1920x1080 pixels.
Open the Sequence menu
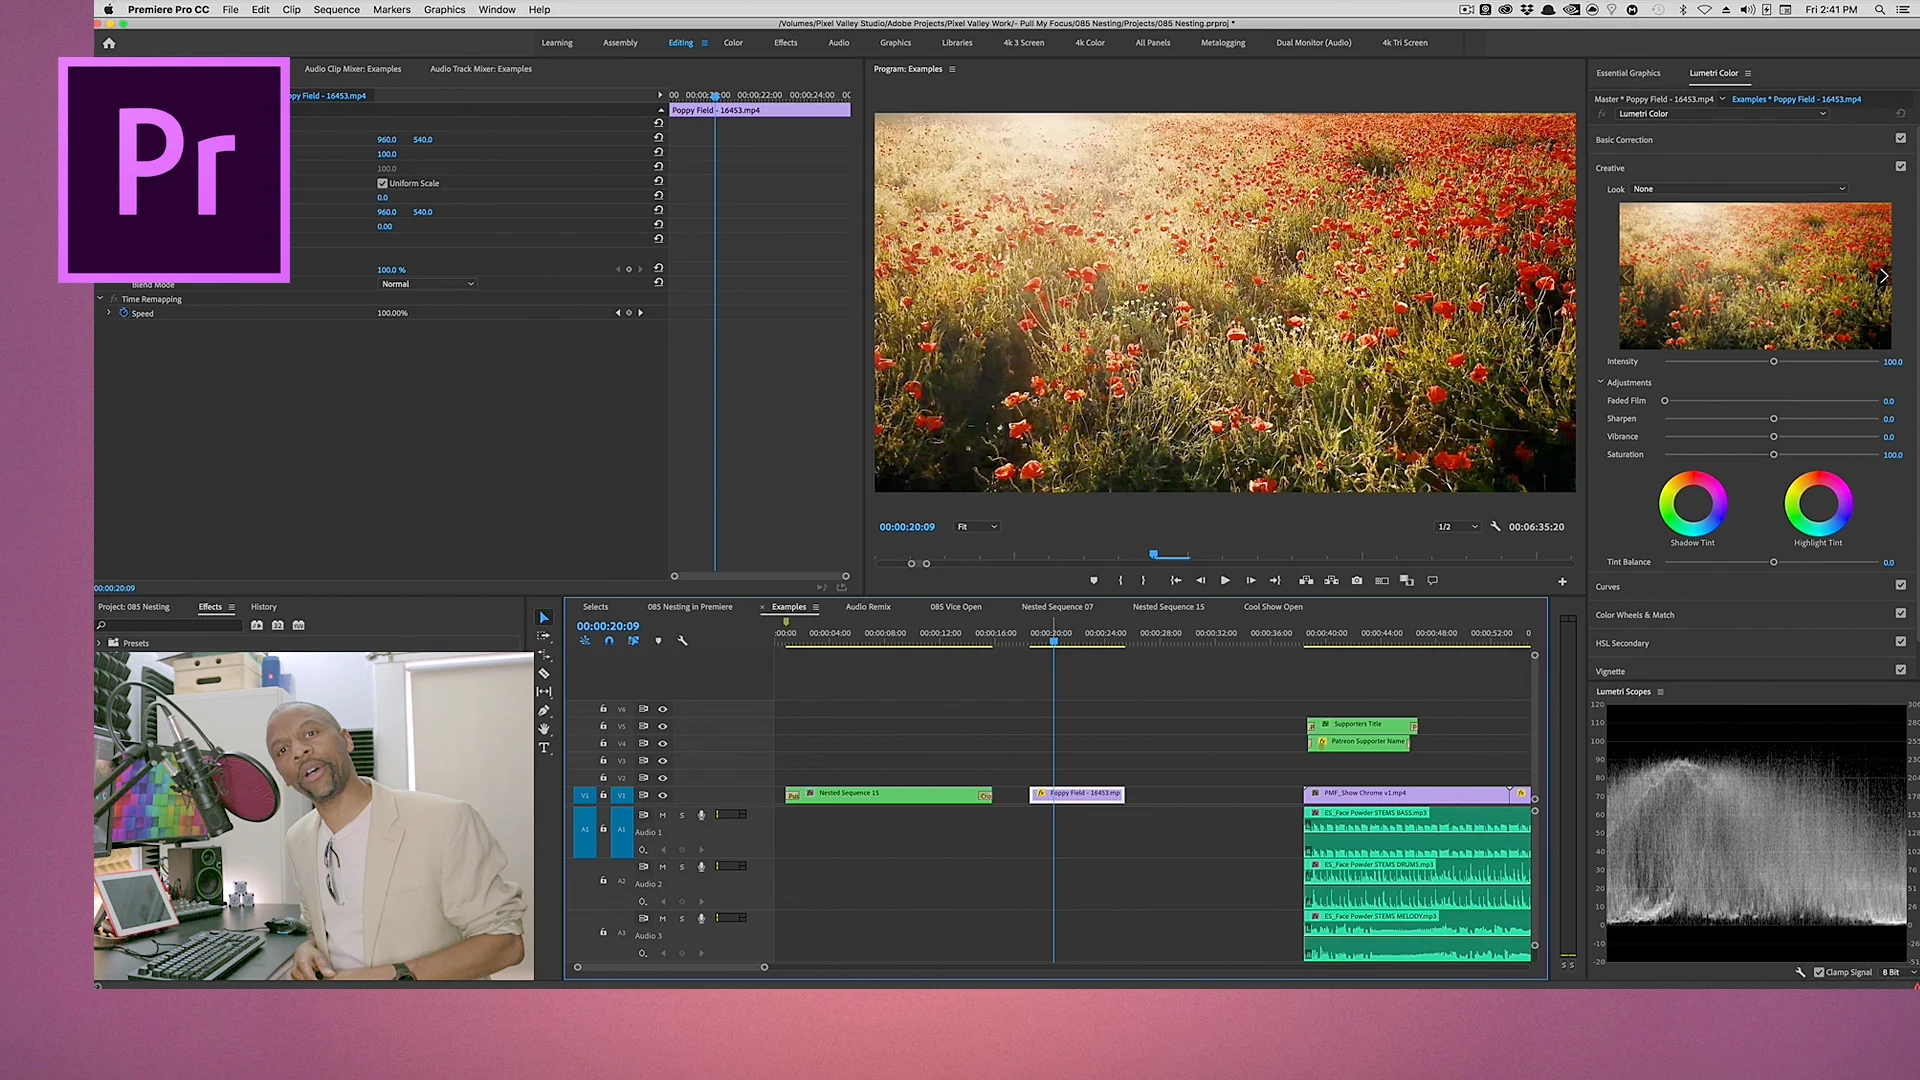tap(336, 10)
